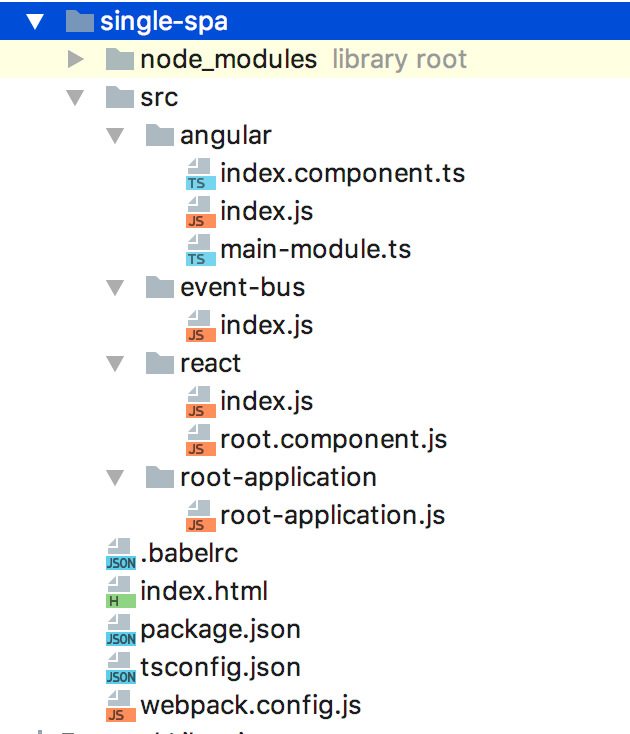Select the root-application folder name

tap(278, 478)
